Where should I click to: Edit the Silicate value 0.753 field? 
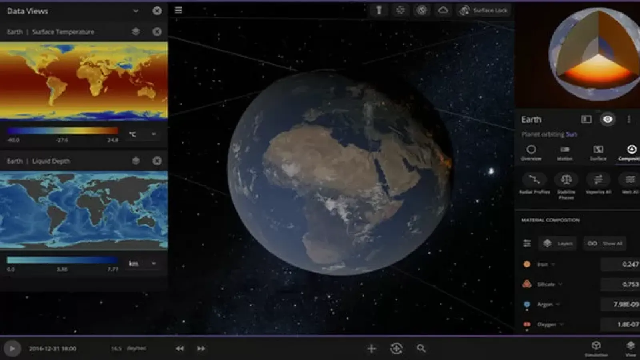click(x=620, y=284)
